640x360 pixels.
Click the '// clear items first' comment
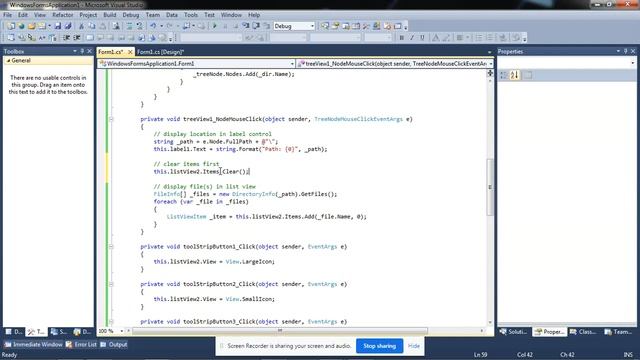click(x=186, y=164)
